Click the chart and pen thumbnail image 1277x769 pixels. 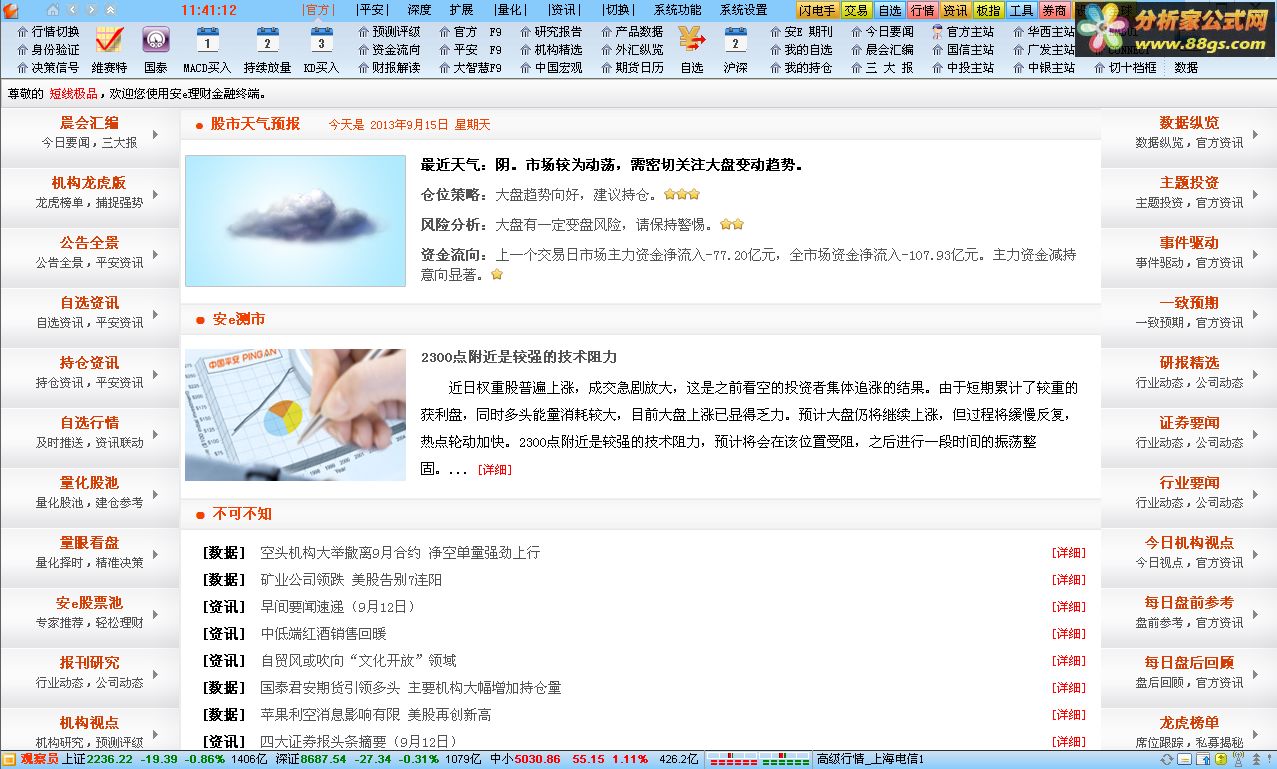coord(295,415)
